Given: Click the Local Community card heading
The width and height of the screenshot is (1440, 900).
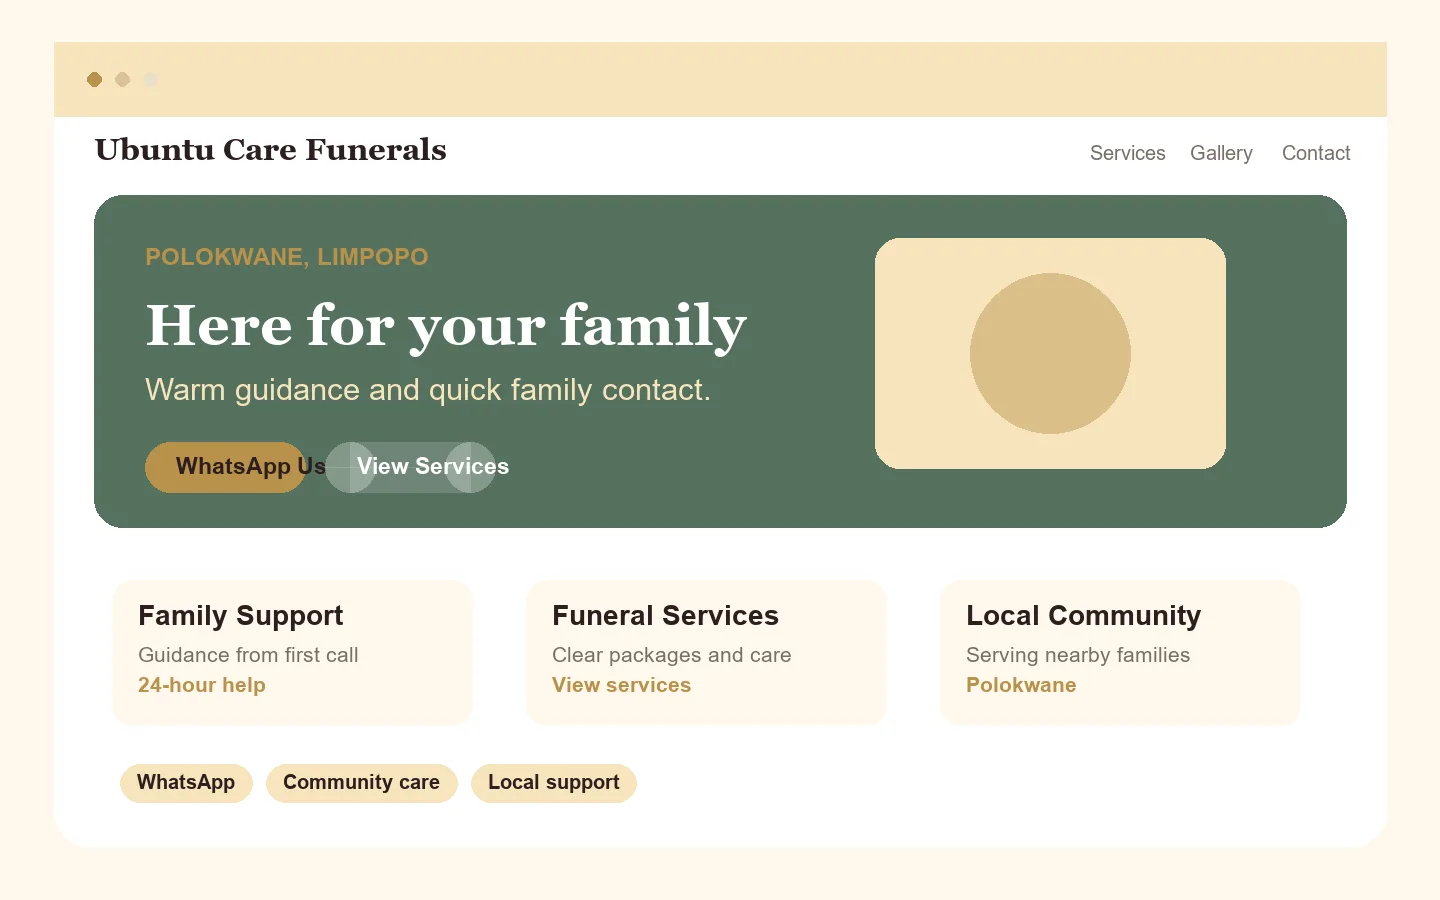Looking at the screenshot, I should (1083, 616).
